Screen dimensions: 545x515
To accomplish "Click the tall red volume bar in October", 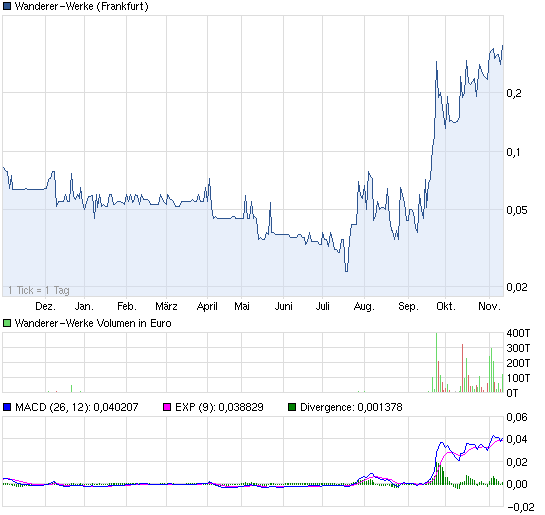I will coord(462,368).
